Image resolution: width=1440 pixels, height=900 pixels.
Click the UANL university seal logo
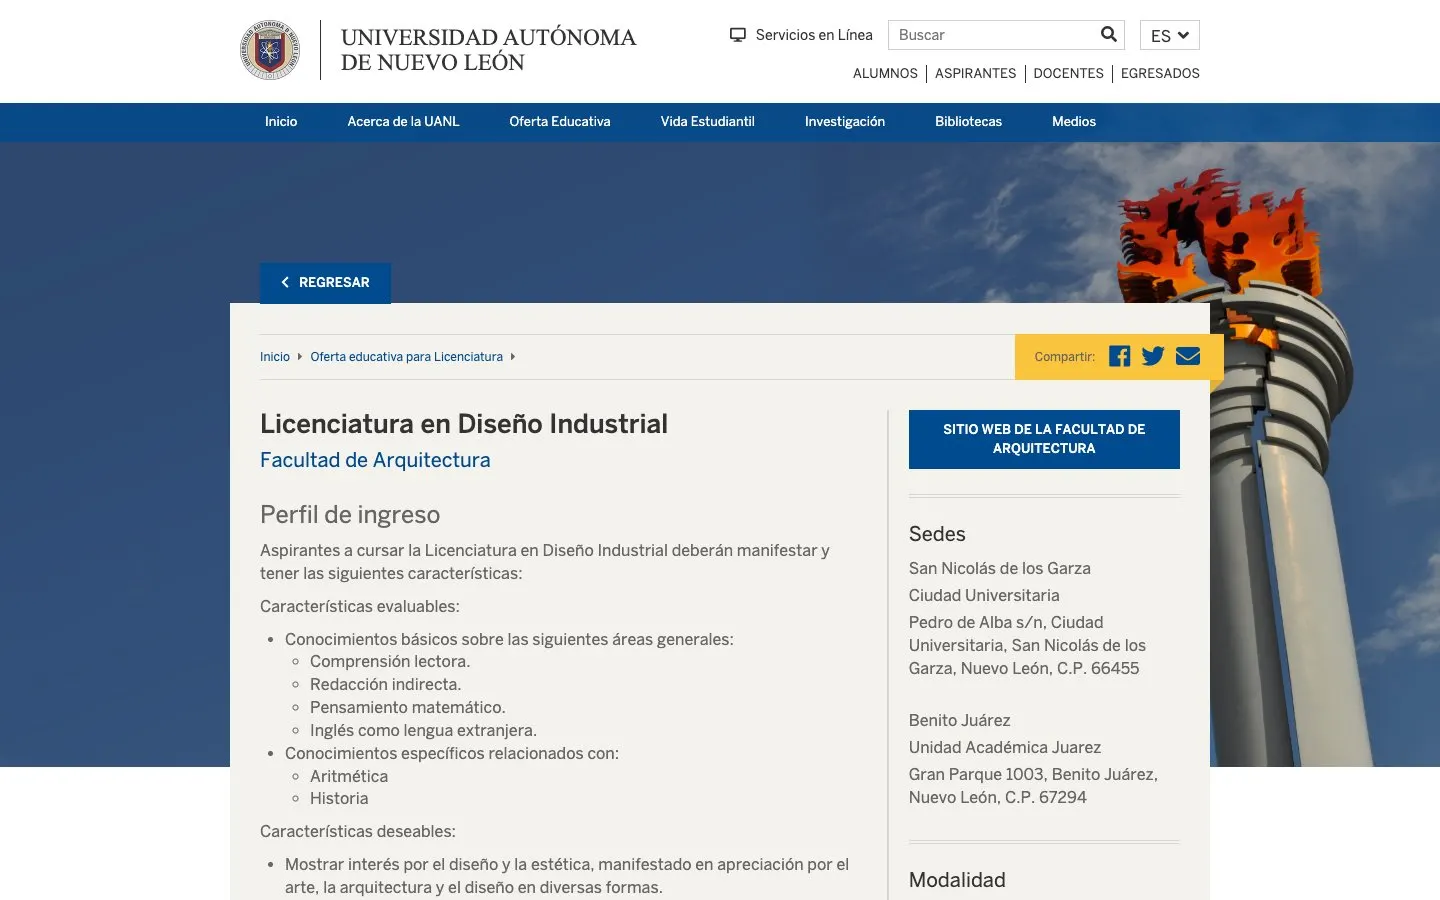pos(270,50)
